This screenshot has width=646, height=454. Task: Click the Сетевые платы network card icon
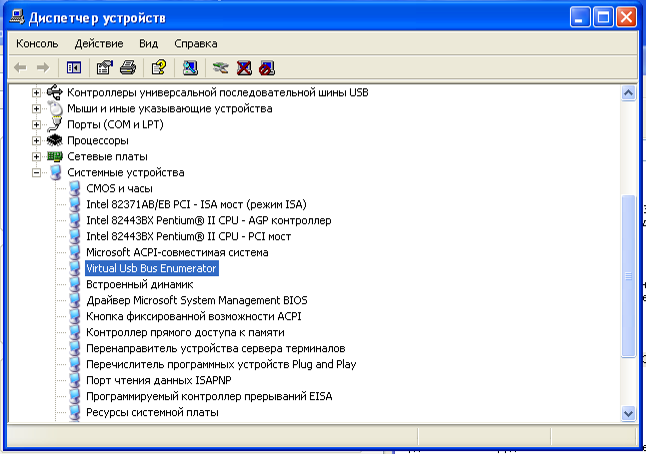[x=54, y=157]
